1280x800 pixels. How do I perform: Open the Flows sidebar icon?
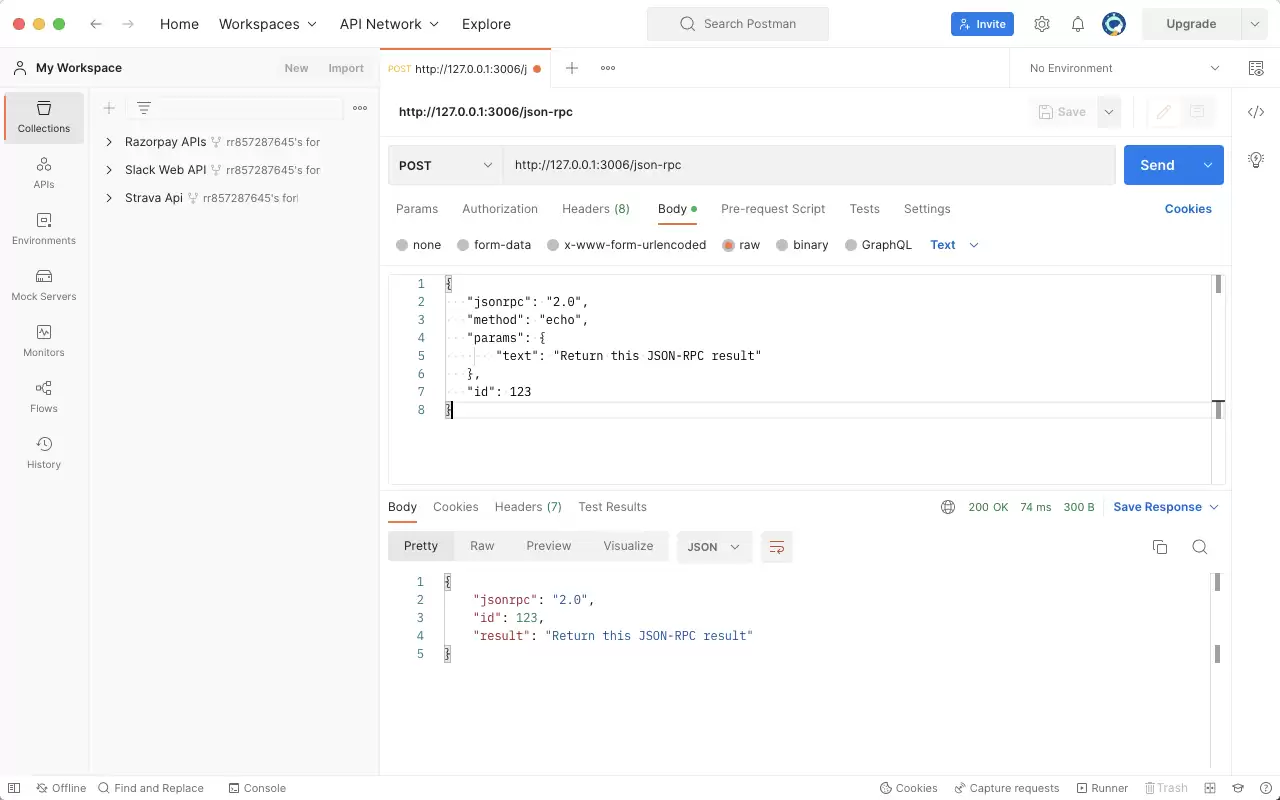coord(44,397)
